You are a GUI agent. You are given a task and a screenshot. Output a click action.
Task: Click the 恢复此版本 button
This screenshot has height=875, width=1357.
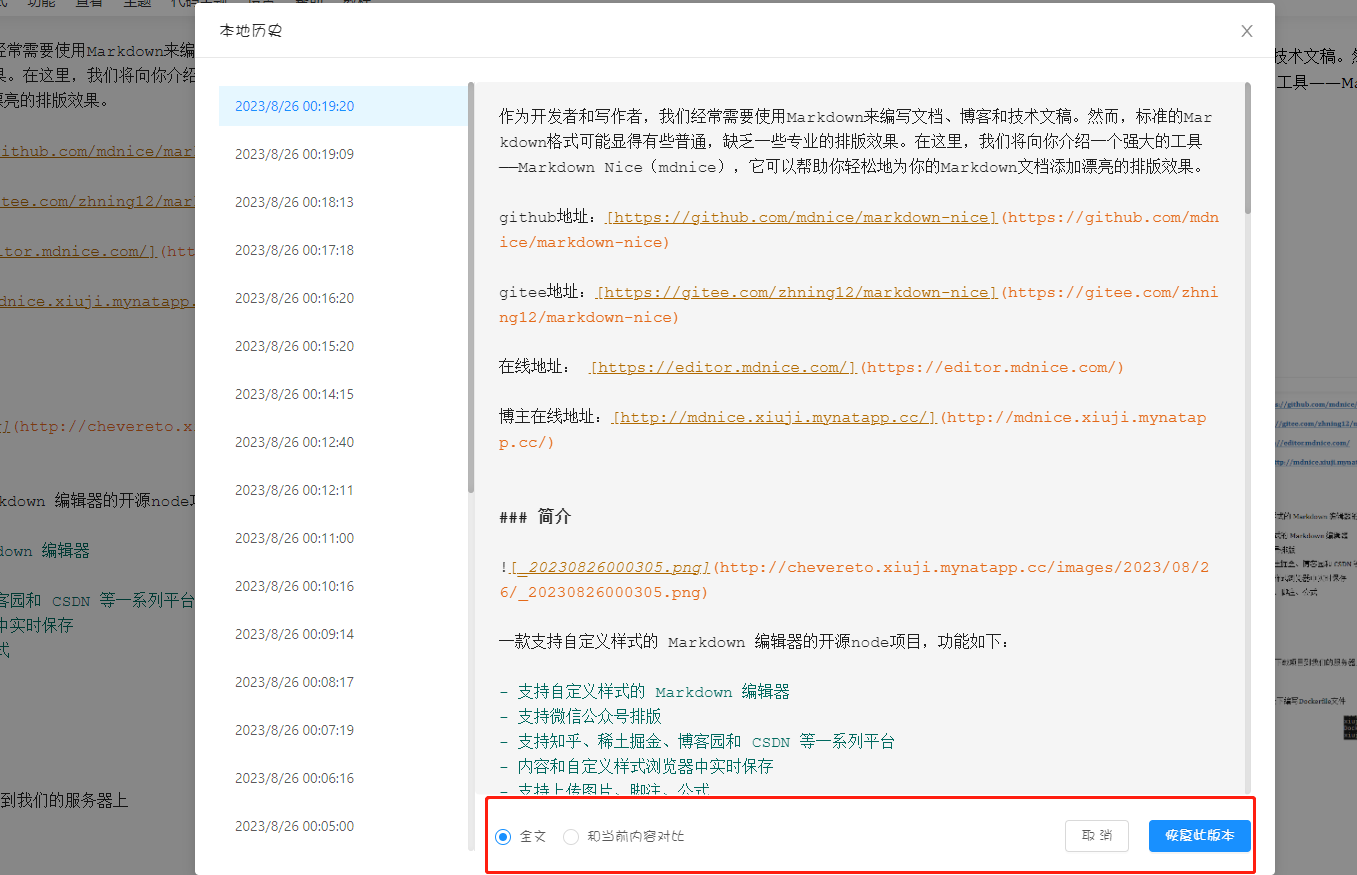[x=1200, y=836]
